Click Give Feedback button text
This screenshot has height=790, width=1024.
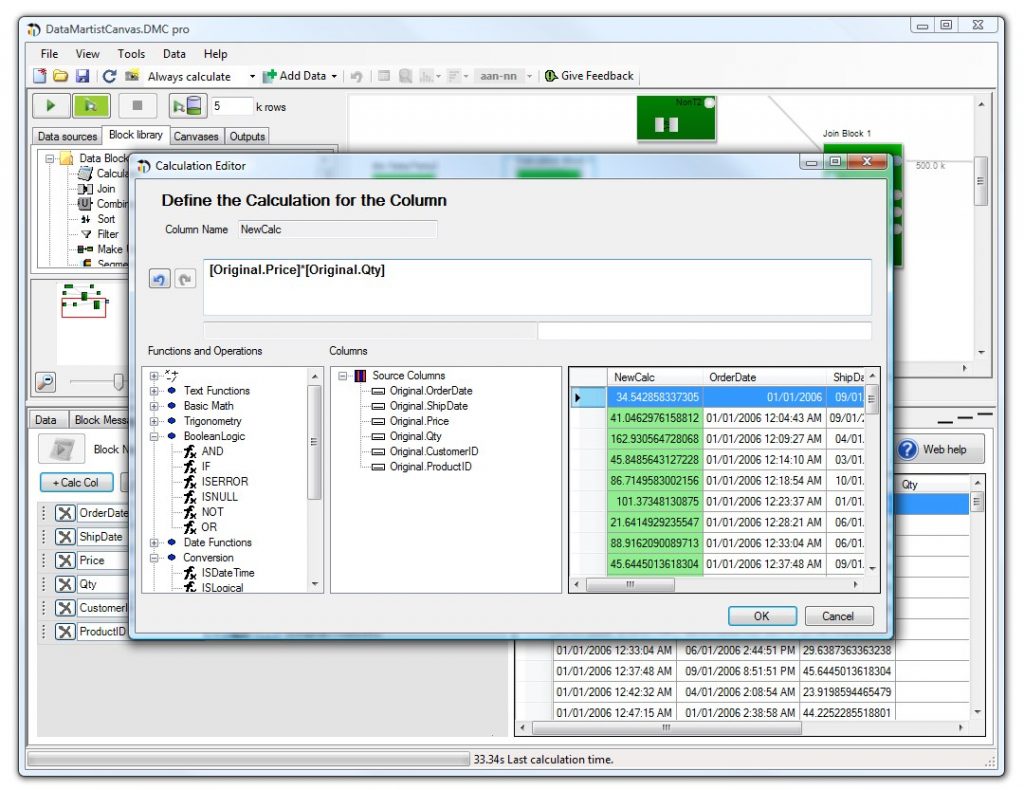click(597, 76)
